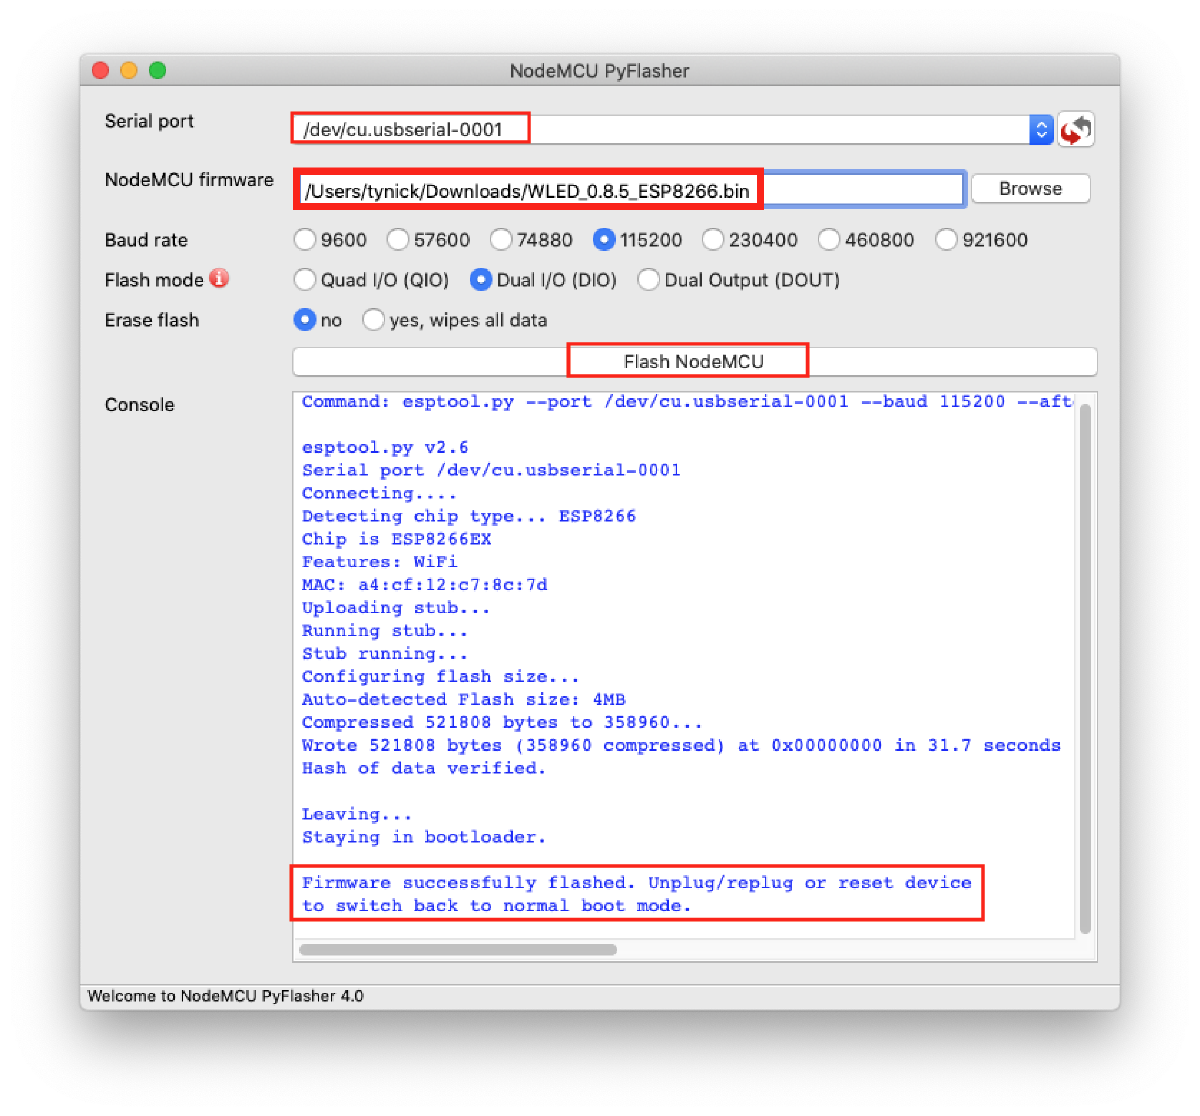Screen dimensions: 1200x1116
Task: Click 'Firmware successfully flashed' message
Action: coord(637,894)
